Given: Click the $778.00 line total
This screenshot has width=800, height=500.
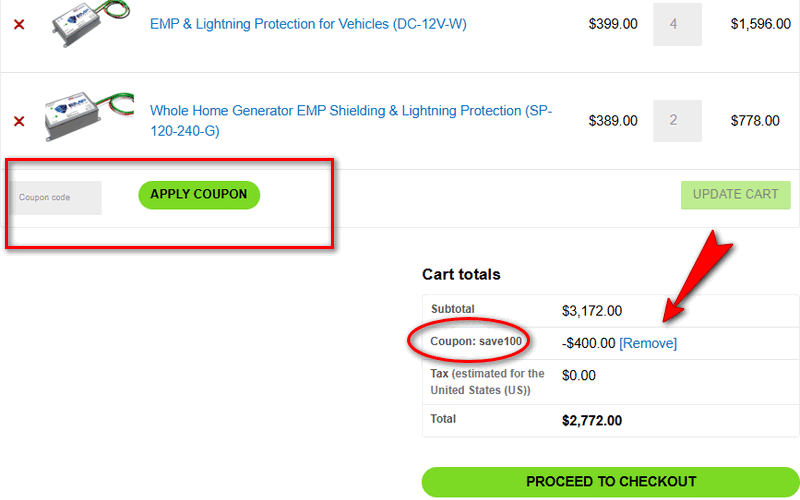Looking at the screenshot, I should point(755,121).
